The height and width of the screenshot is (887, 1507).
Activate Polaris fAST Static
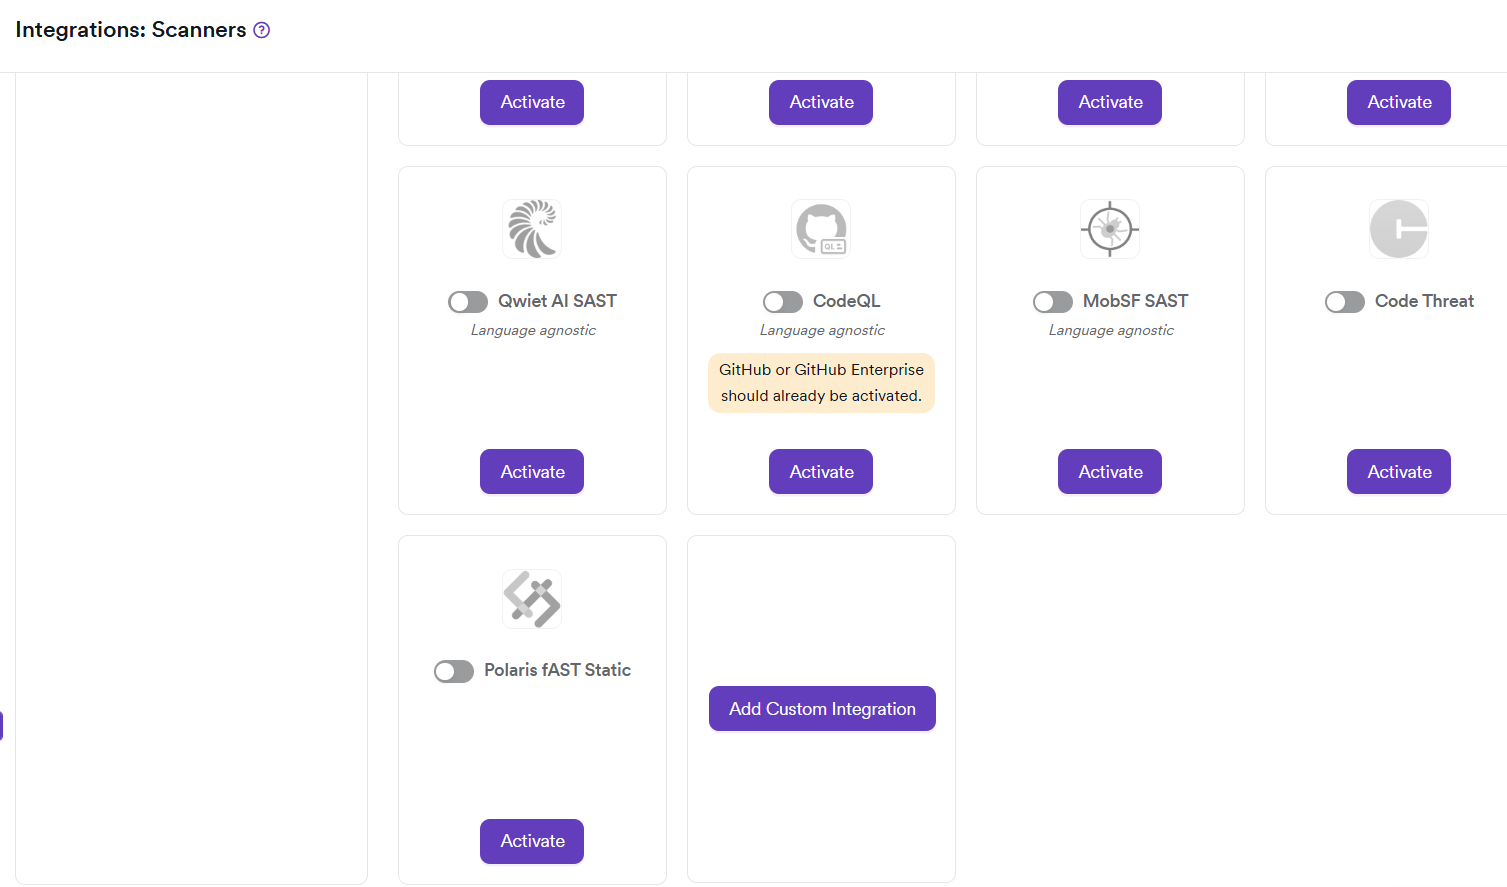[x=531, y=841]
